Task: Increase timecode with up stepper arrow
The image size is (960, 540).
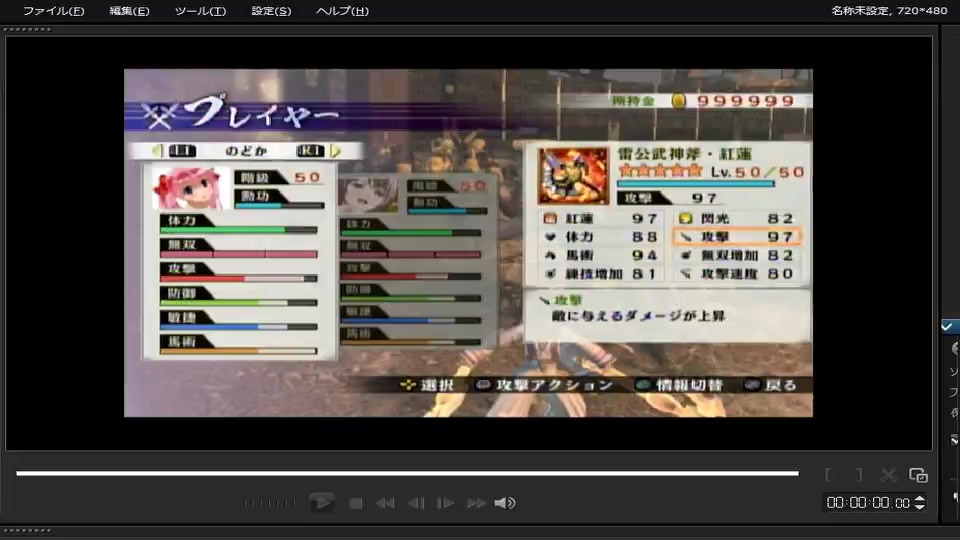Action: (920, 499)
